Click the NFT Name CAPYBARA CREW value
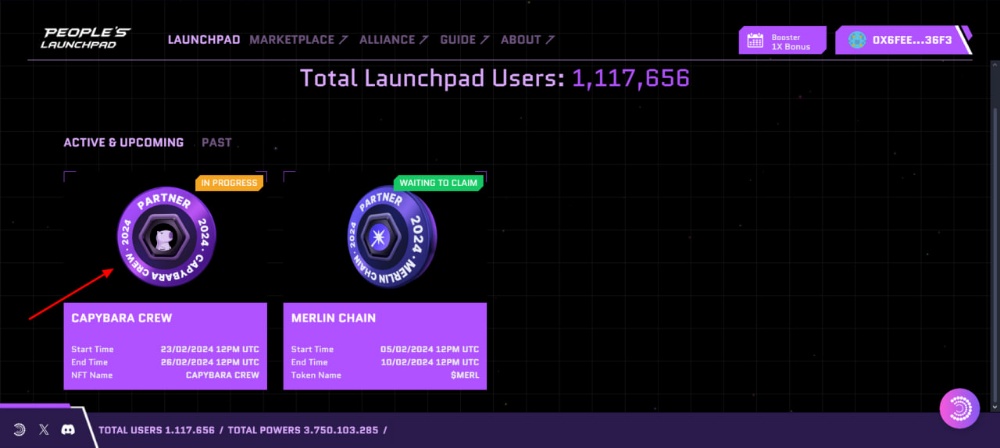 click(x=223, y=375)
